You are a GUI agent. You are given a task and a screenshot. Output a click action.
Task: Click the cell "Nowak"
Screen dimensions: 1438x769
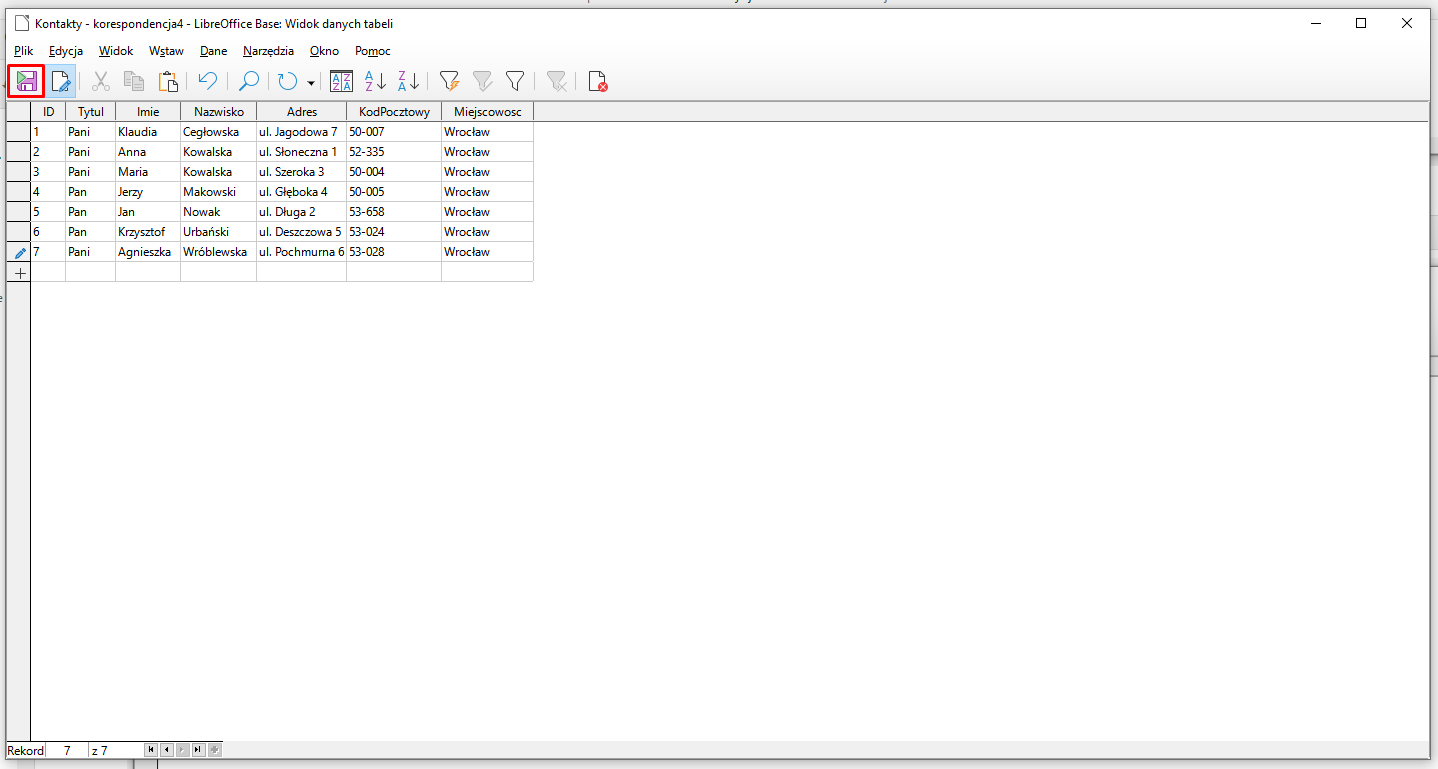[x=219, y=212]
